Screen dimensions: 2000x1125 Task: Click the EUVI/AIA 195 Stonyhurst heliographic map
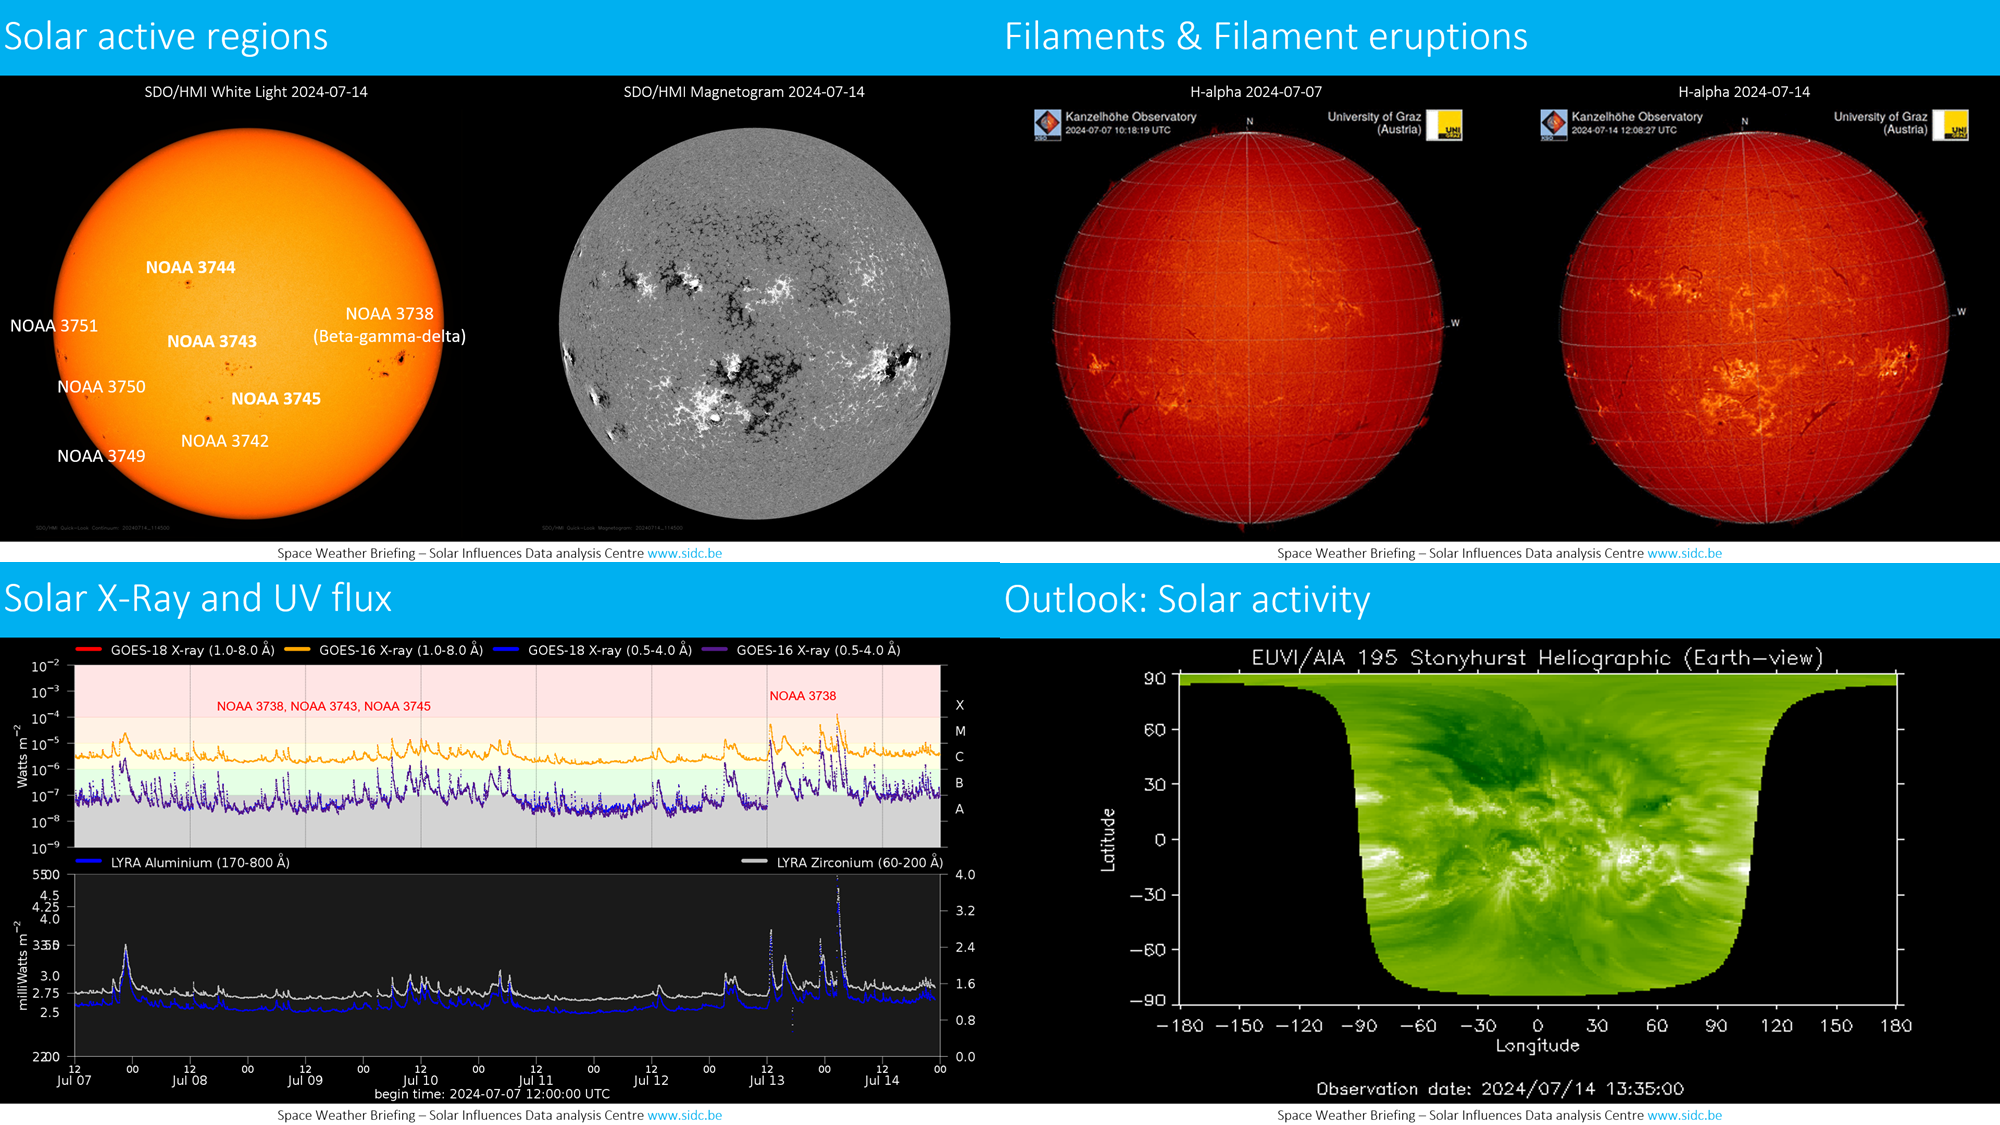coord(1538,838)
